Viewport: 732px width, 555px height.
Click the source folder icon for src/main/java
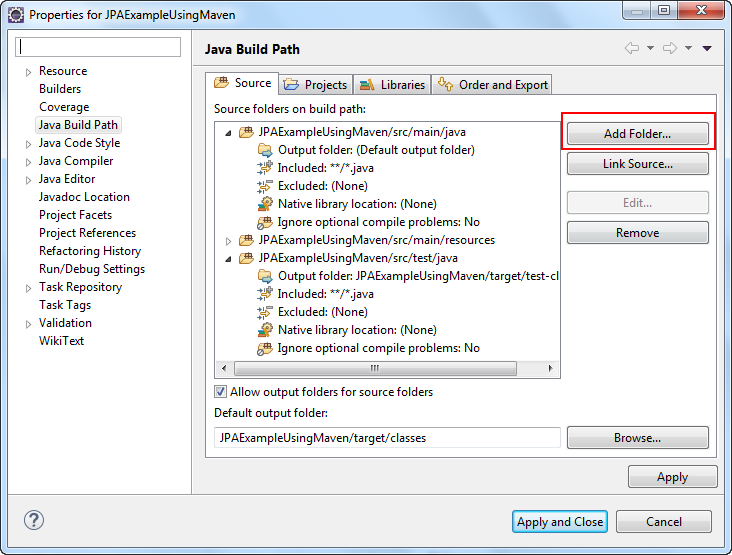(246, 132)
